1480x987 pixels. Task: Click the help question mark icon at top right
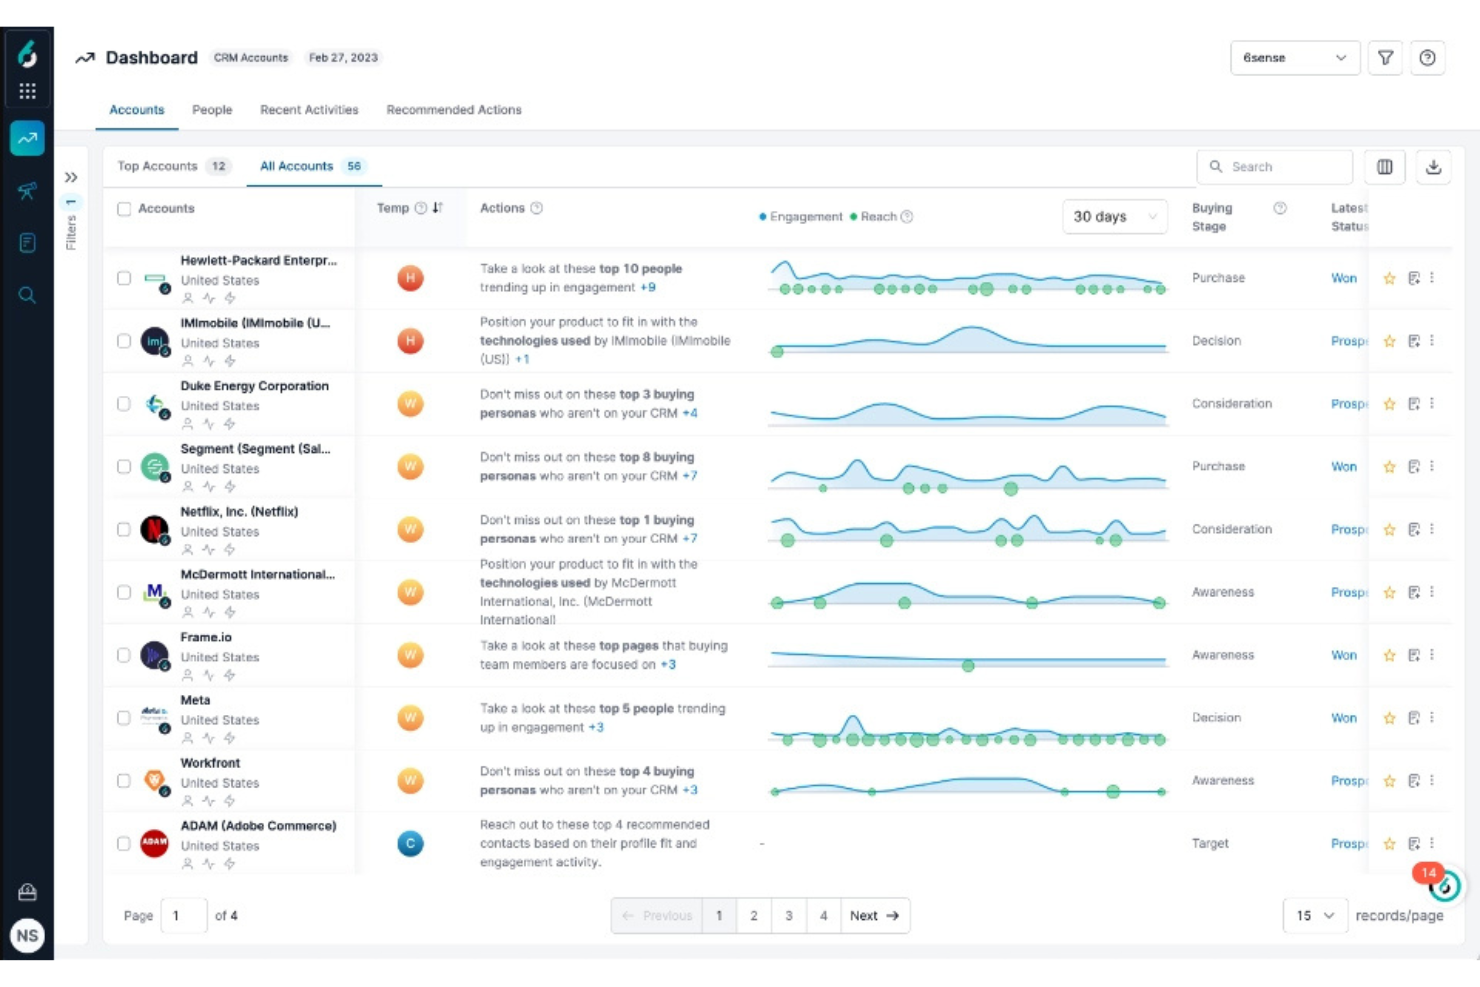click(1429, 58)
